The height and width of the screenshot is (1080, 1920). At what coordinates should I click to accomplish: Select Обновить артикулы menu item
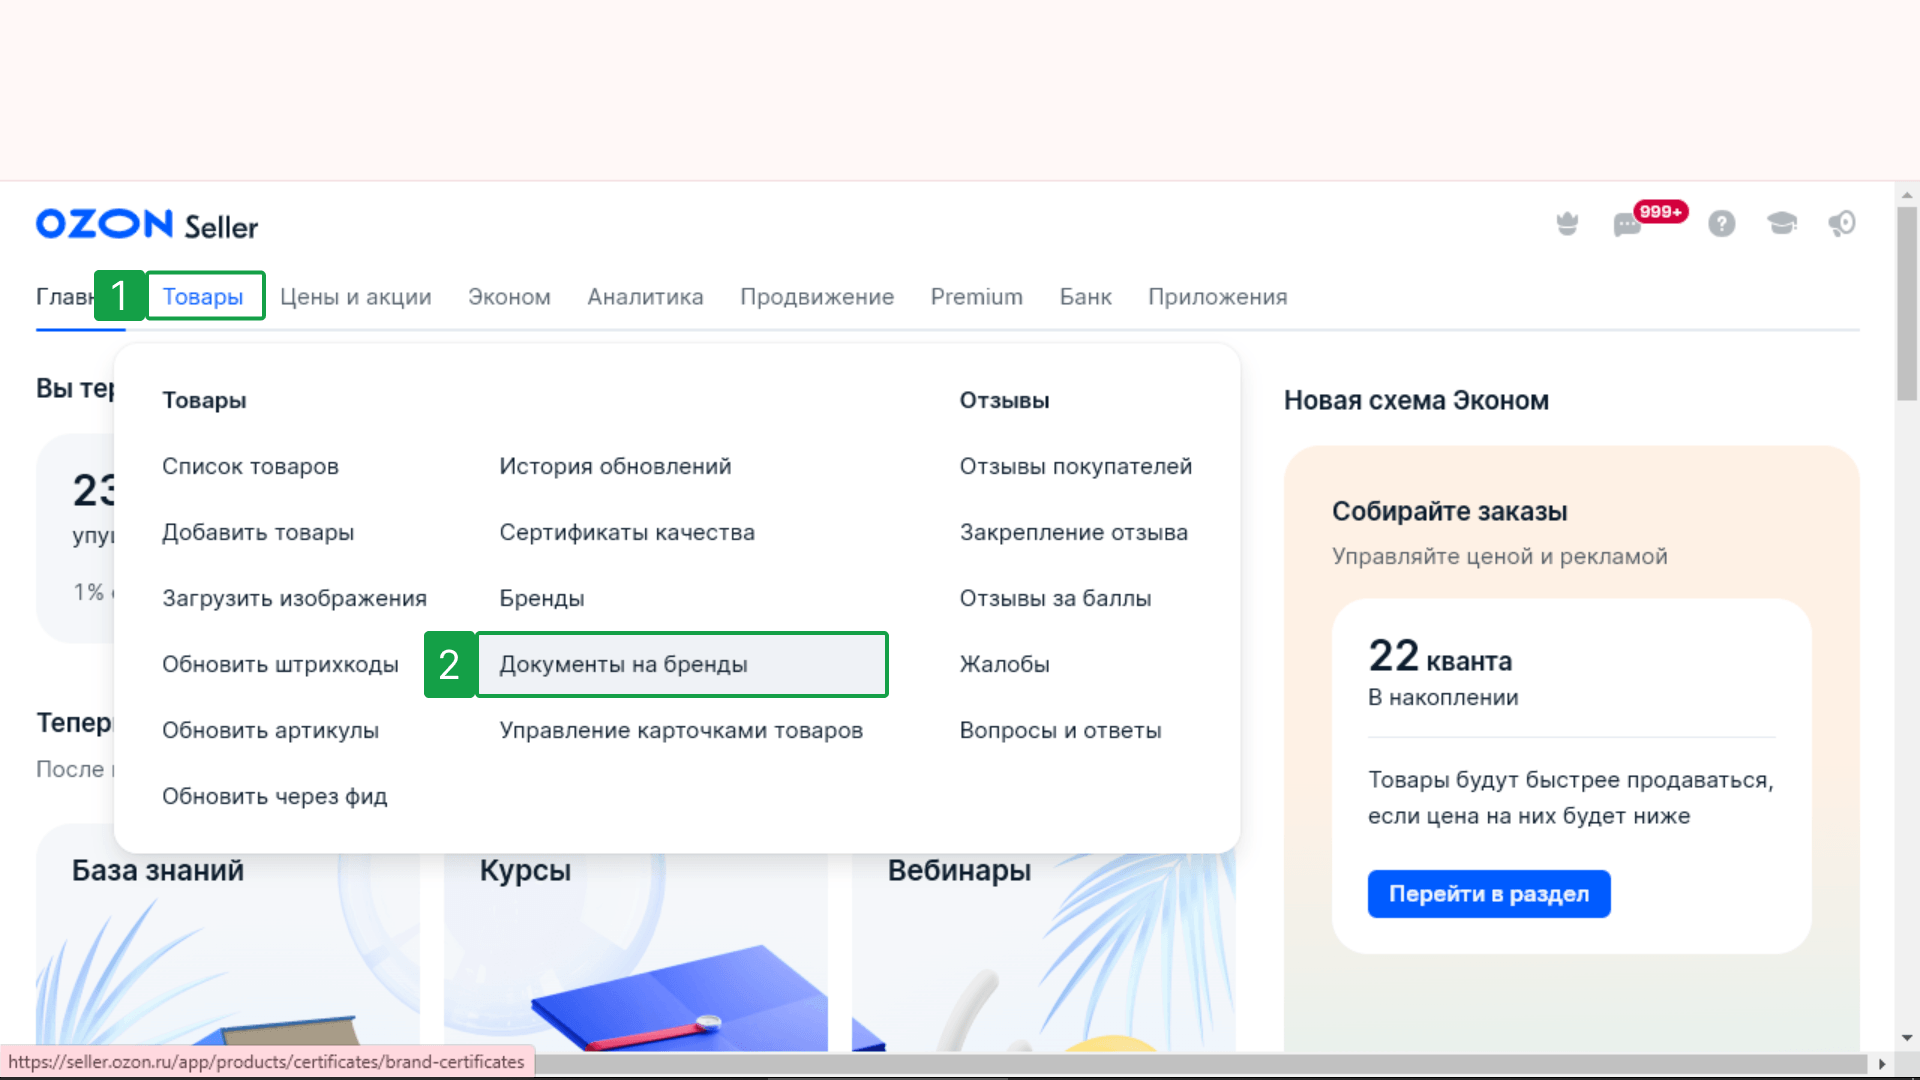point(270,730)
